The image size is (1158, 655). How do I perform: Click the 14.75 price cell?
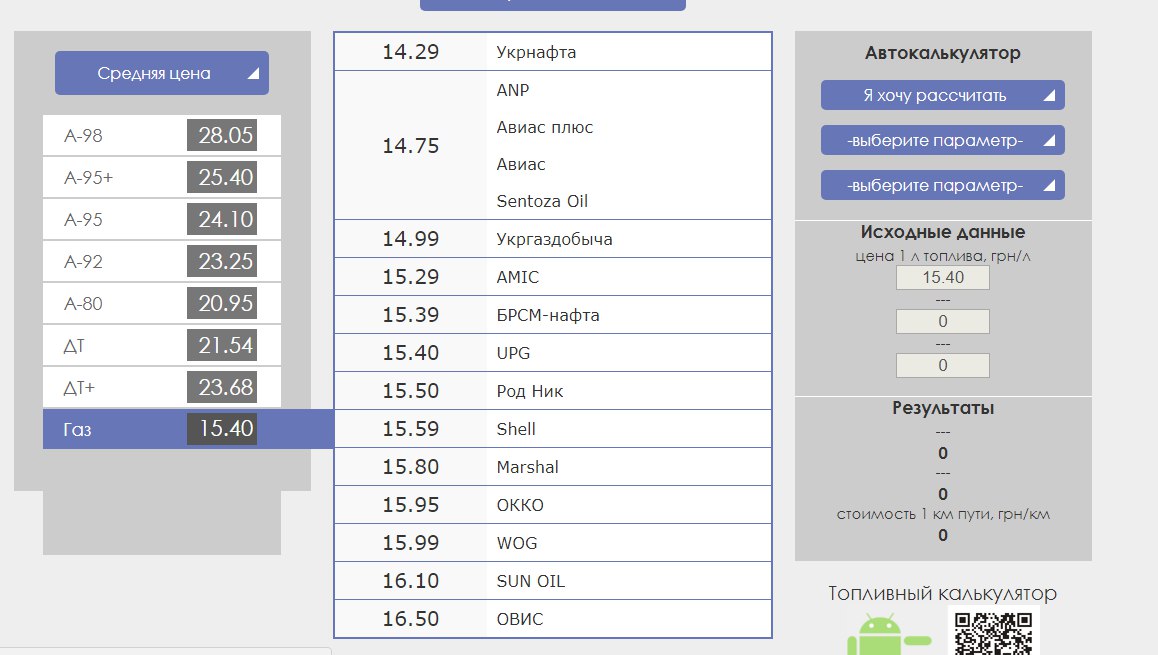point(411,145)
